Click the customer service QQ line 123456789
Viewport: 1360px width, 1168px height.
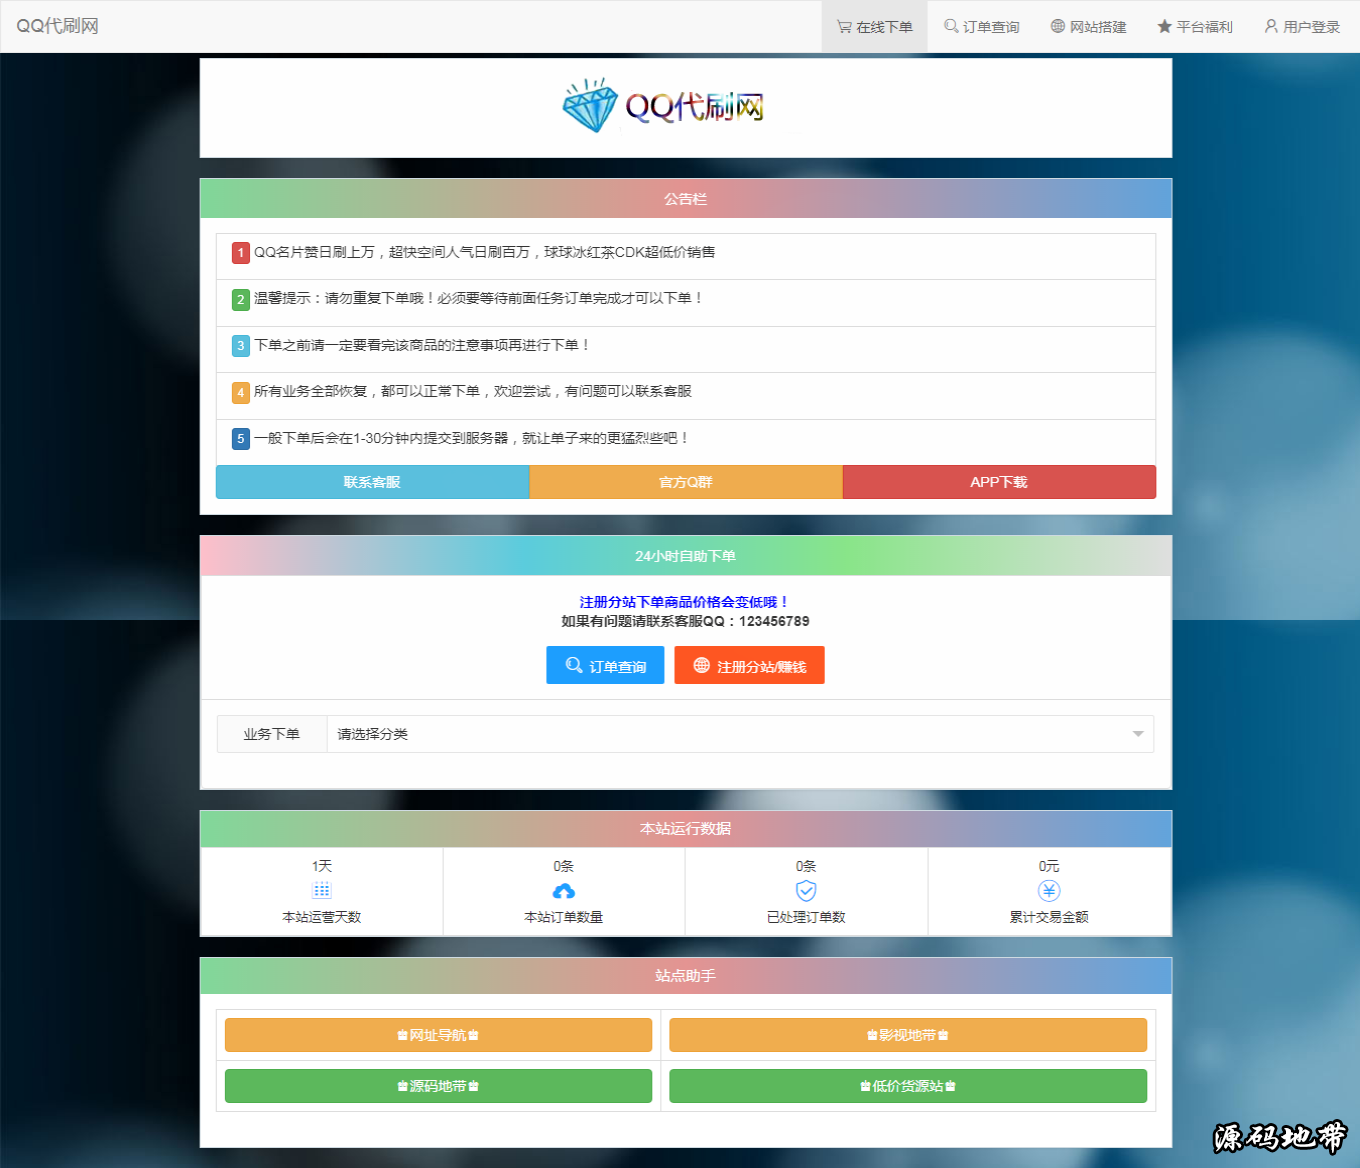[685, 621]
